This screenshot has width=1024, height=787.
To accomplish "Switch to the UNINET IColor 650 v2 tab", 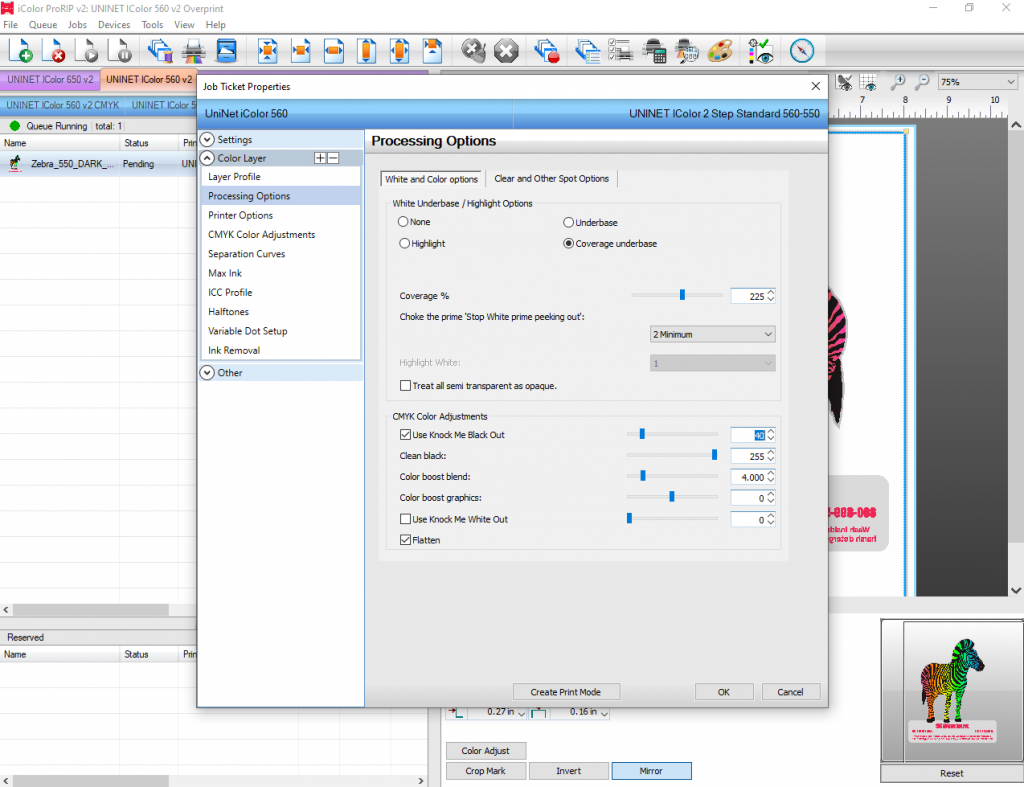I will coord(50,80).
